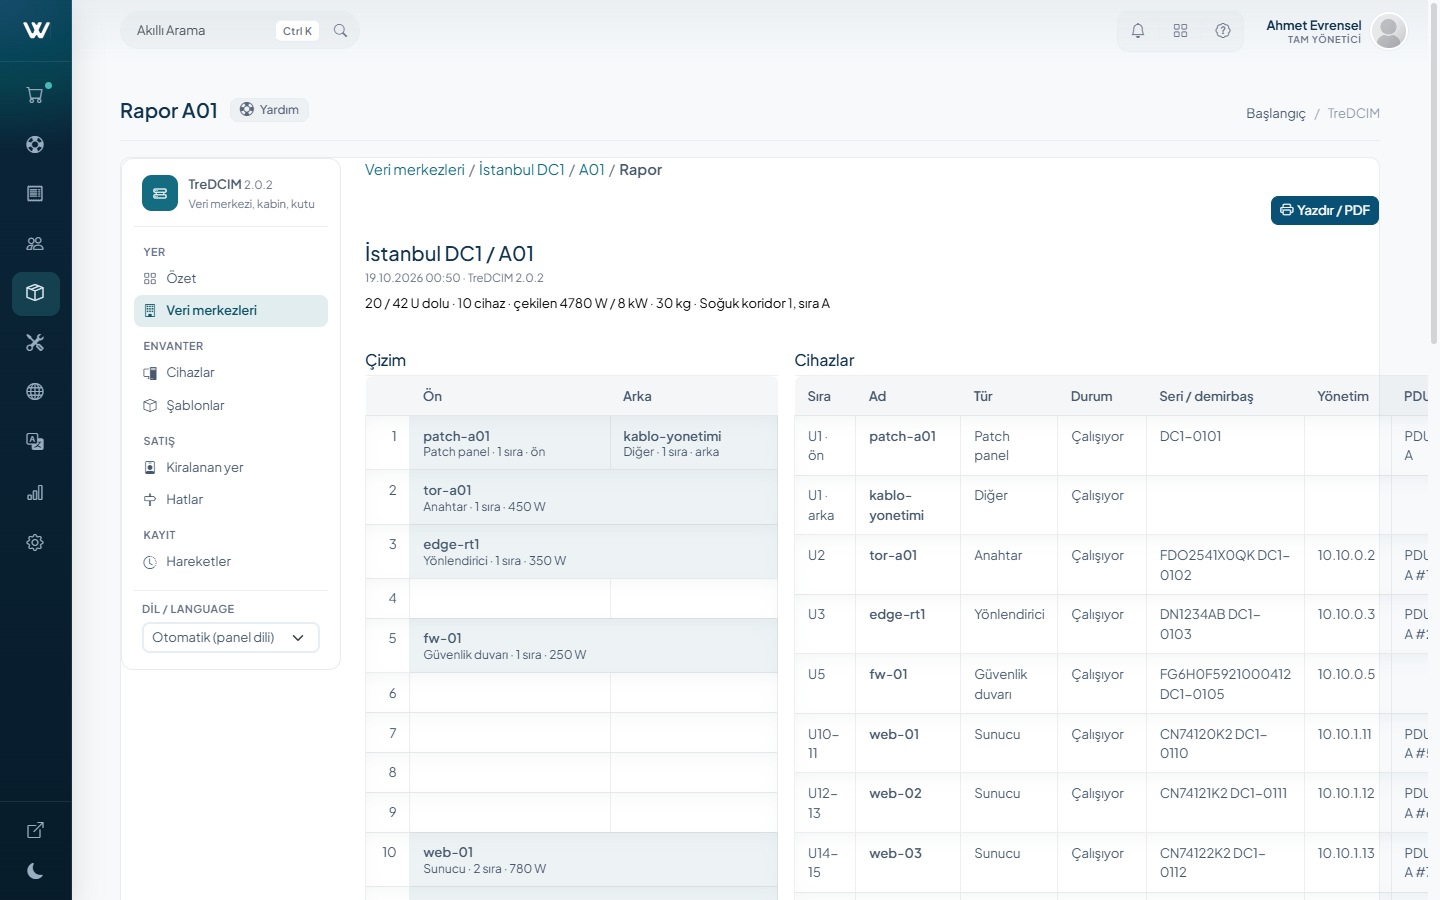The width and height of the screenshot is (1440, 900).
Task: Click the page vertical scrollbar
Action: (1434, 175)
